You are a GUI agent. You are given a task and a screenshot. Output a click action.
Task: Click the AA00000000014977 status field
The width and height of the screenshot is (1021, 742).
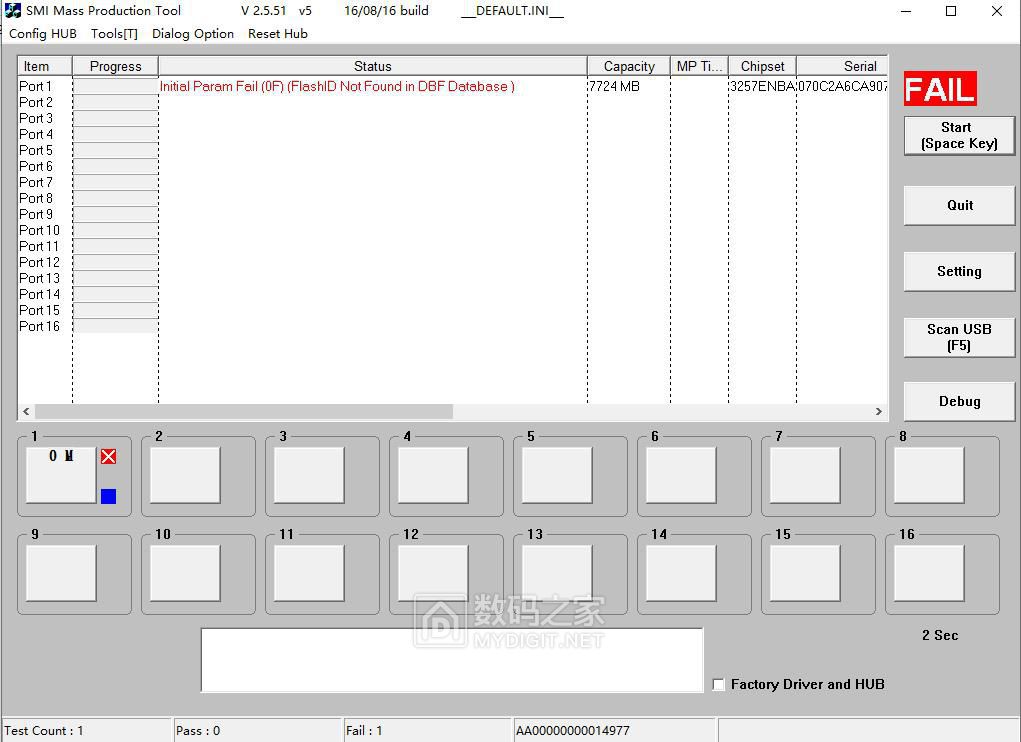(615, 730)
